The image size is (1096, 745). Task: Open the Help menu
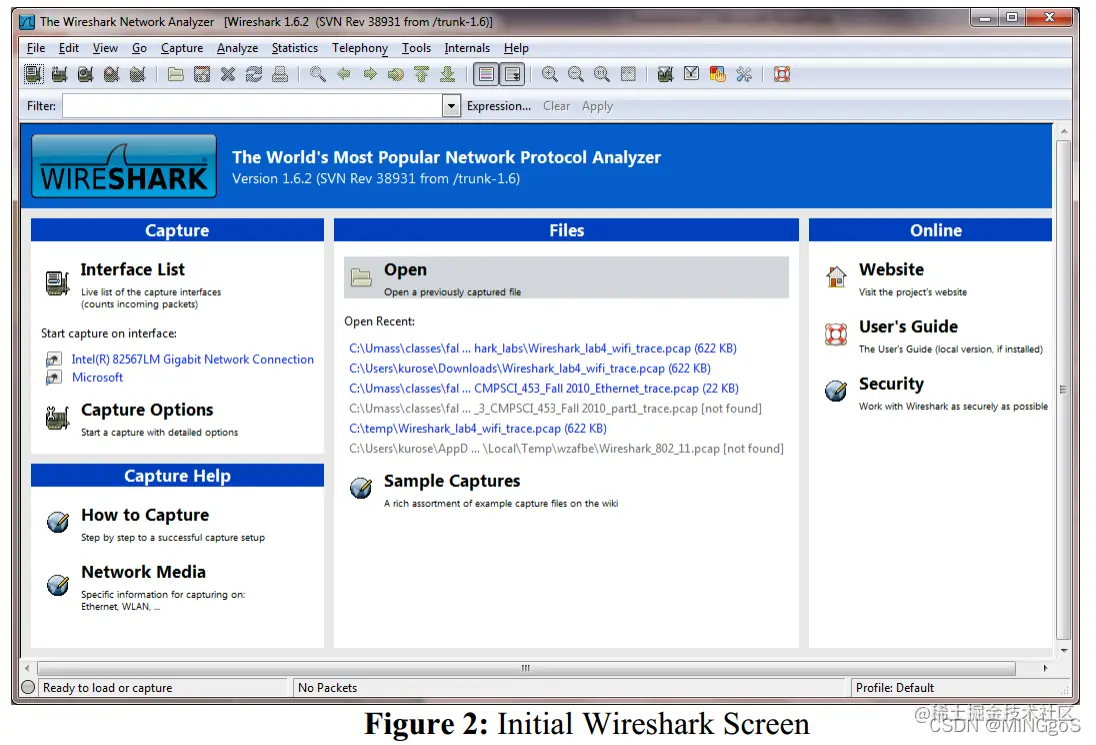516,48
